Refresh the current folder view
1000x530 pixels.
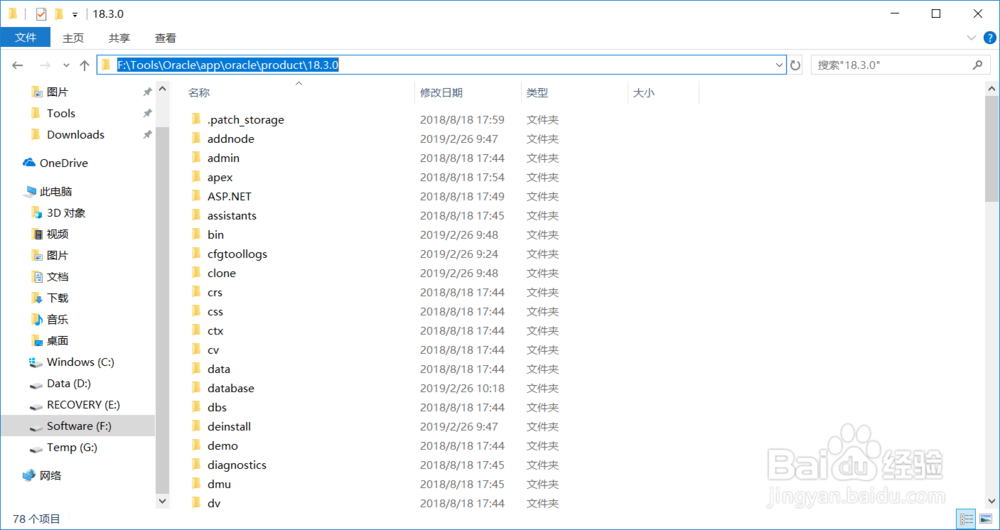pyautogui.click(x=795, y=65)
